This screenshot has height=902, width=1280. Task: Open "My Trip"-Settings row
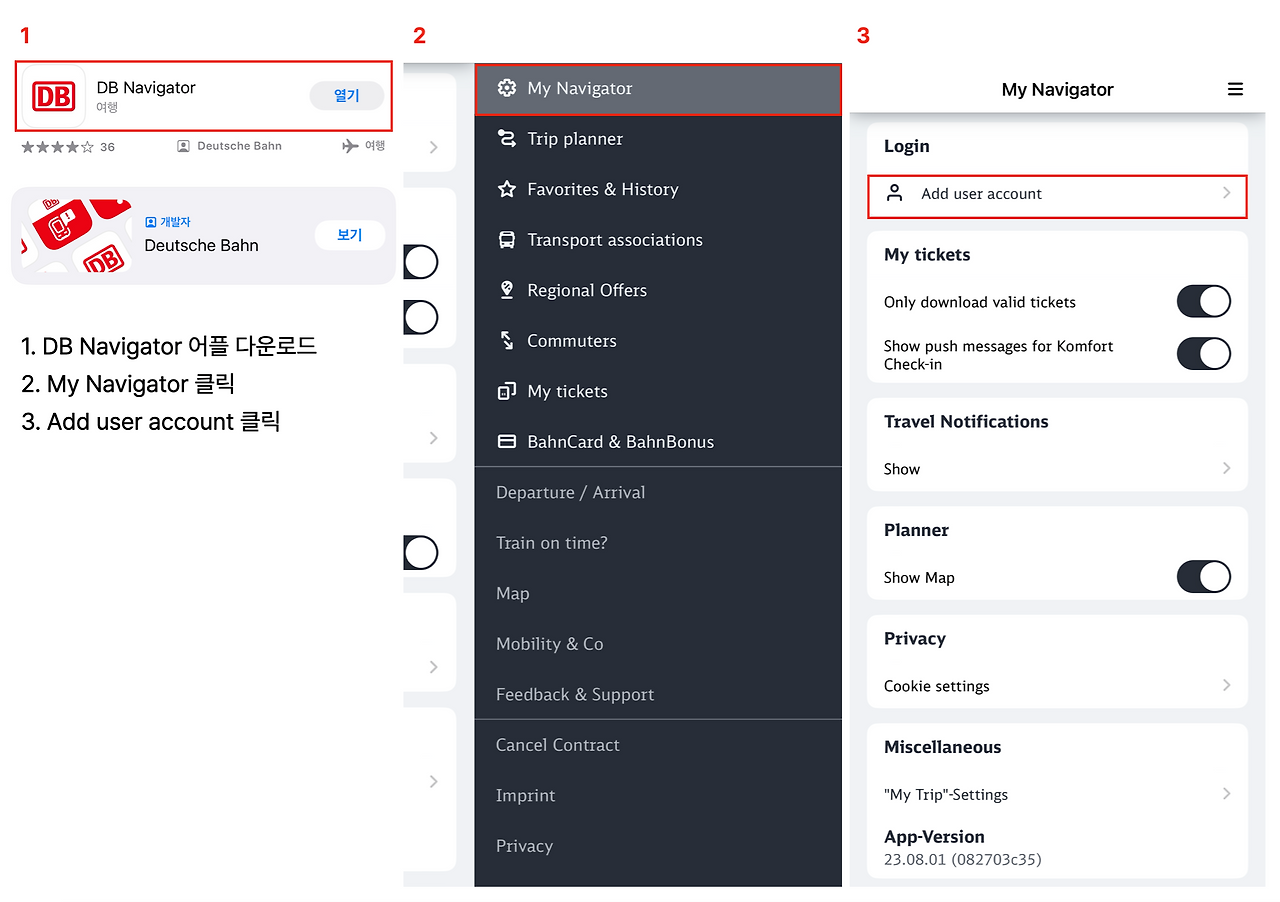(x=1057, y=794)
